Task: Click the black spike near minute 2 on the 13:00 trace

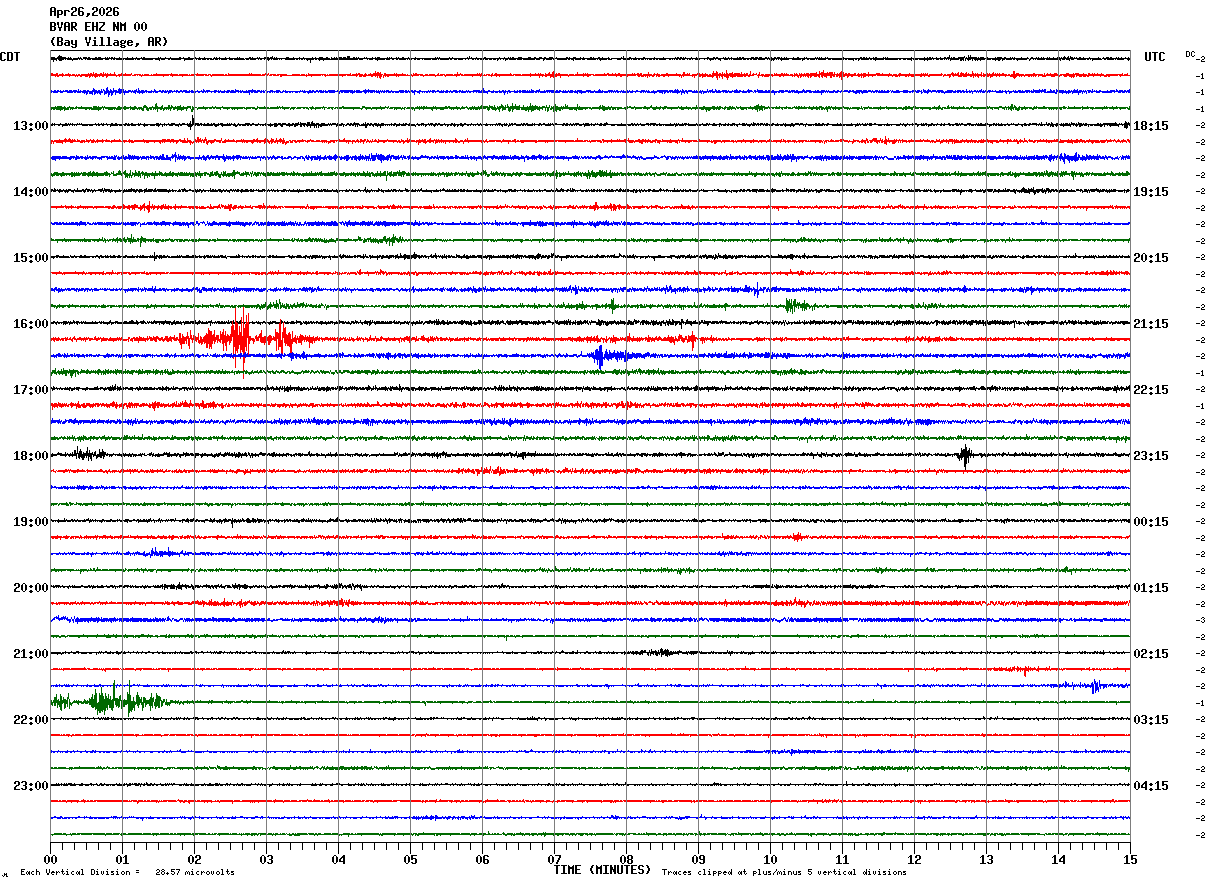Action: [192, 124]
